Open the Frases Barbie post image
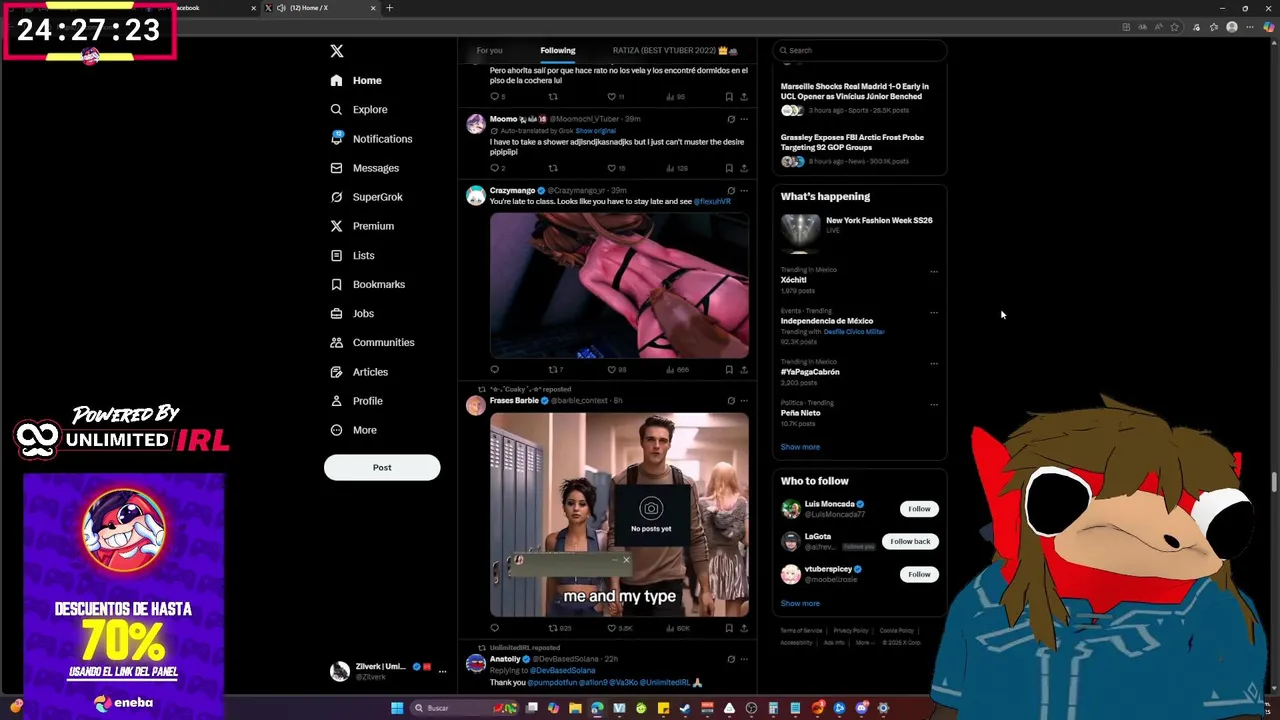 [619, 515]
